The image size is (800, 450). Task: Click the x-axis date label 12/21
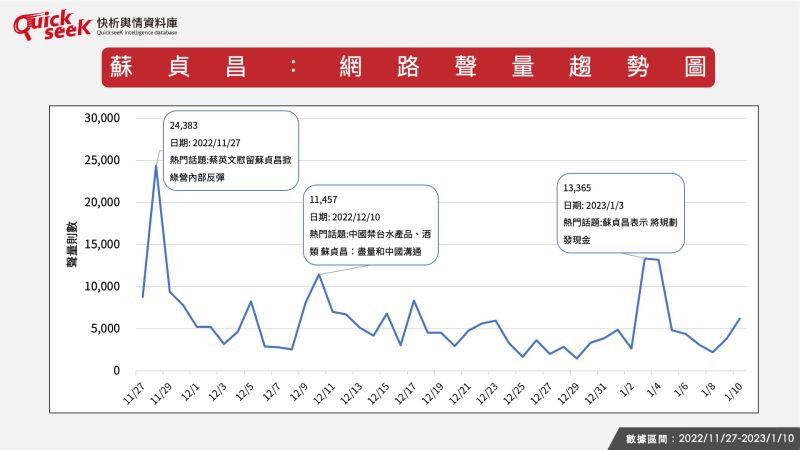pos(459,393)
